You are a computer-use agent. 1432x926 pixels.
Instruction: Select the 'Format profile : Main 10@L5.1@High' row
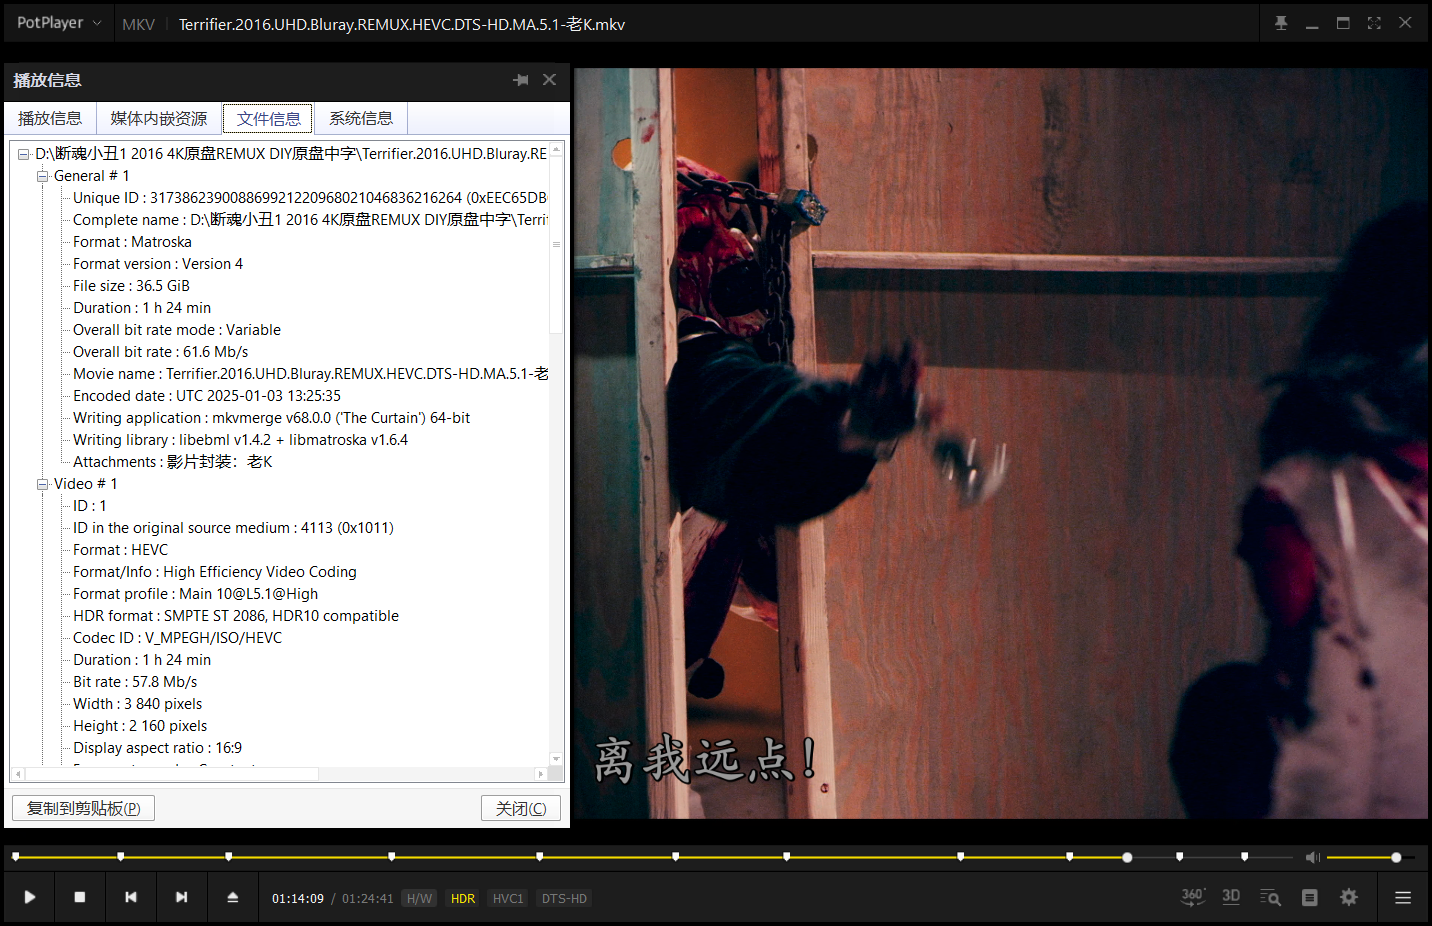point(195,594)
